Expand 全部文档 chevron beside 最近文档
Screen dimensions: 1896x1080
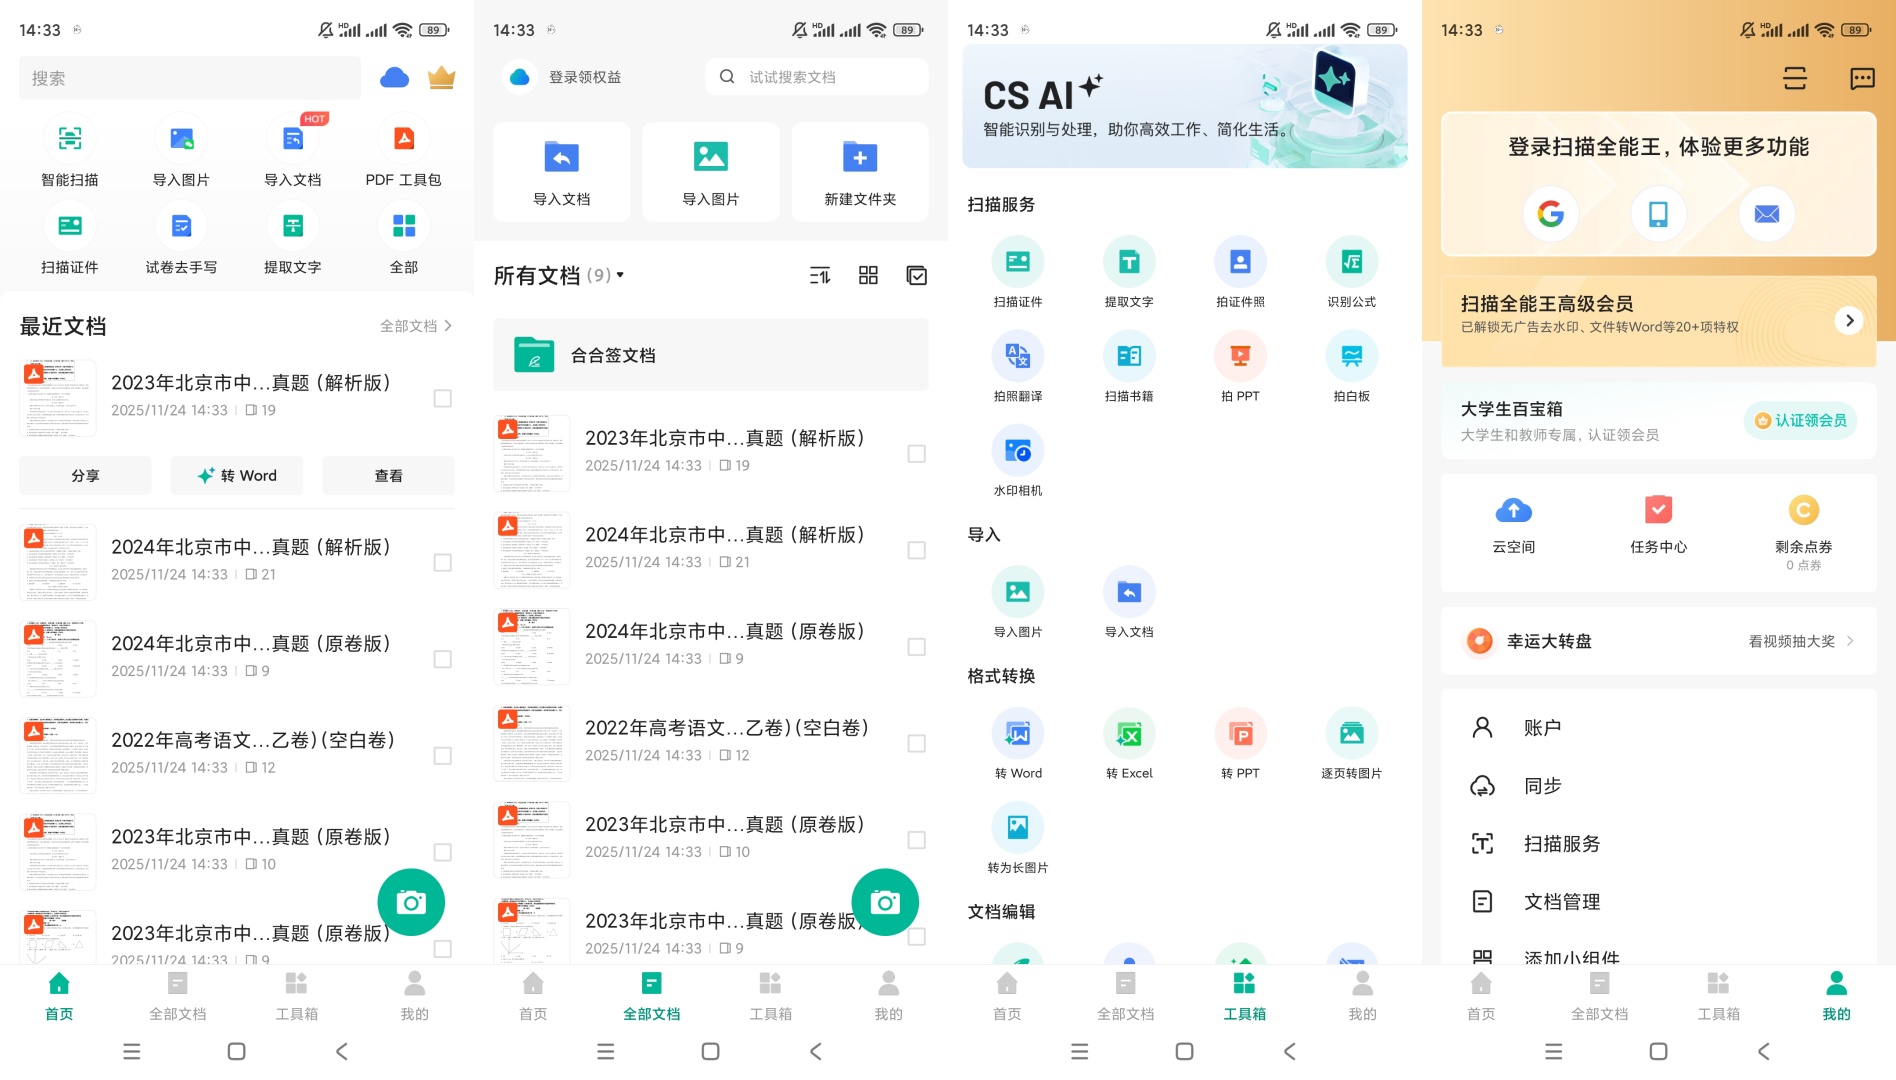pos(447,326)
